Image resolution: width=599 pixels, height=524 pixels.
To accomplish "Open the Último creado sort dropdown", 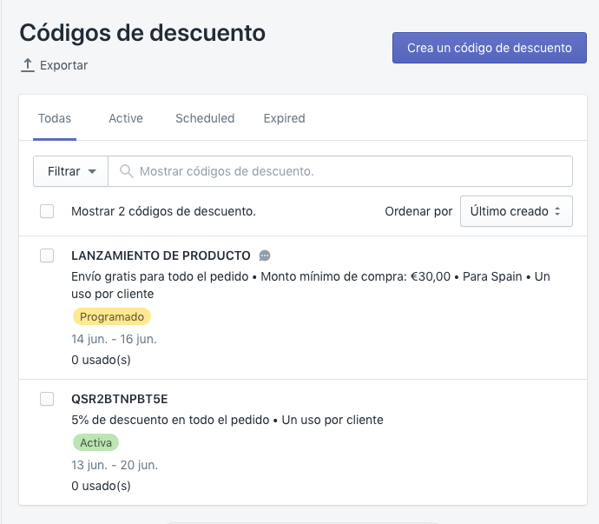I will click(516, 211).
